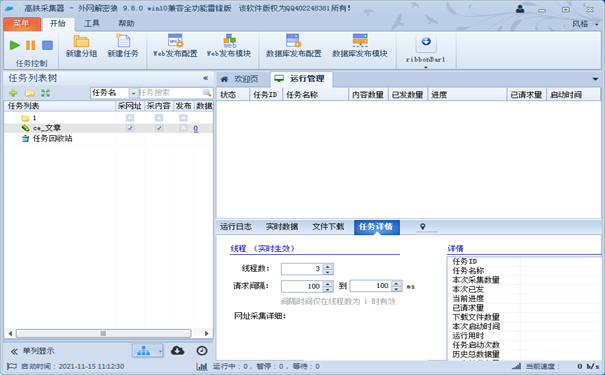The width and height of the screenshot is (605, 375).
Task: Uncheck 采网址 for ce_文章
Action: click(130, 128)
